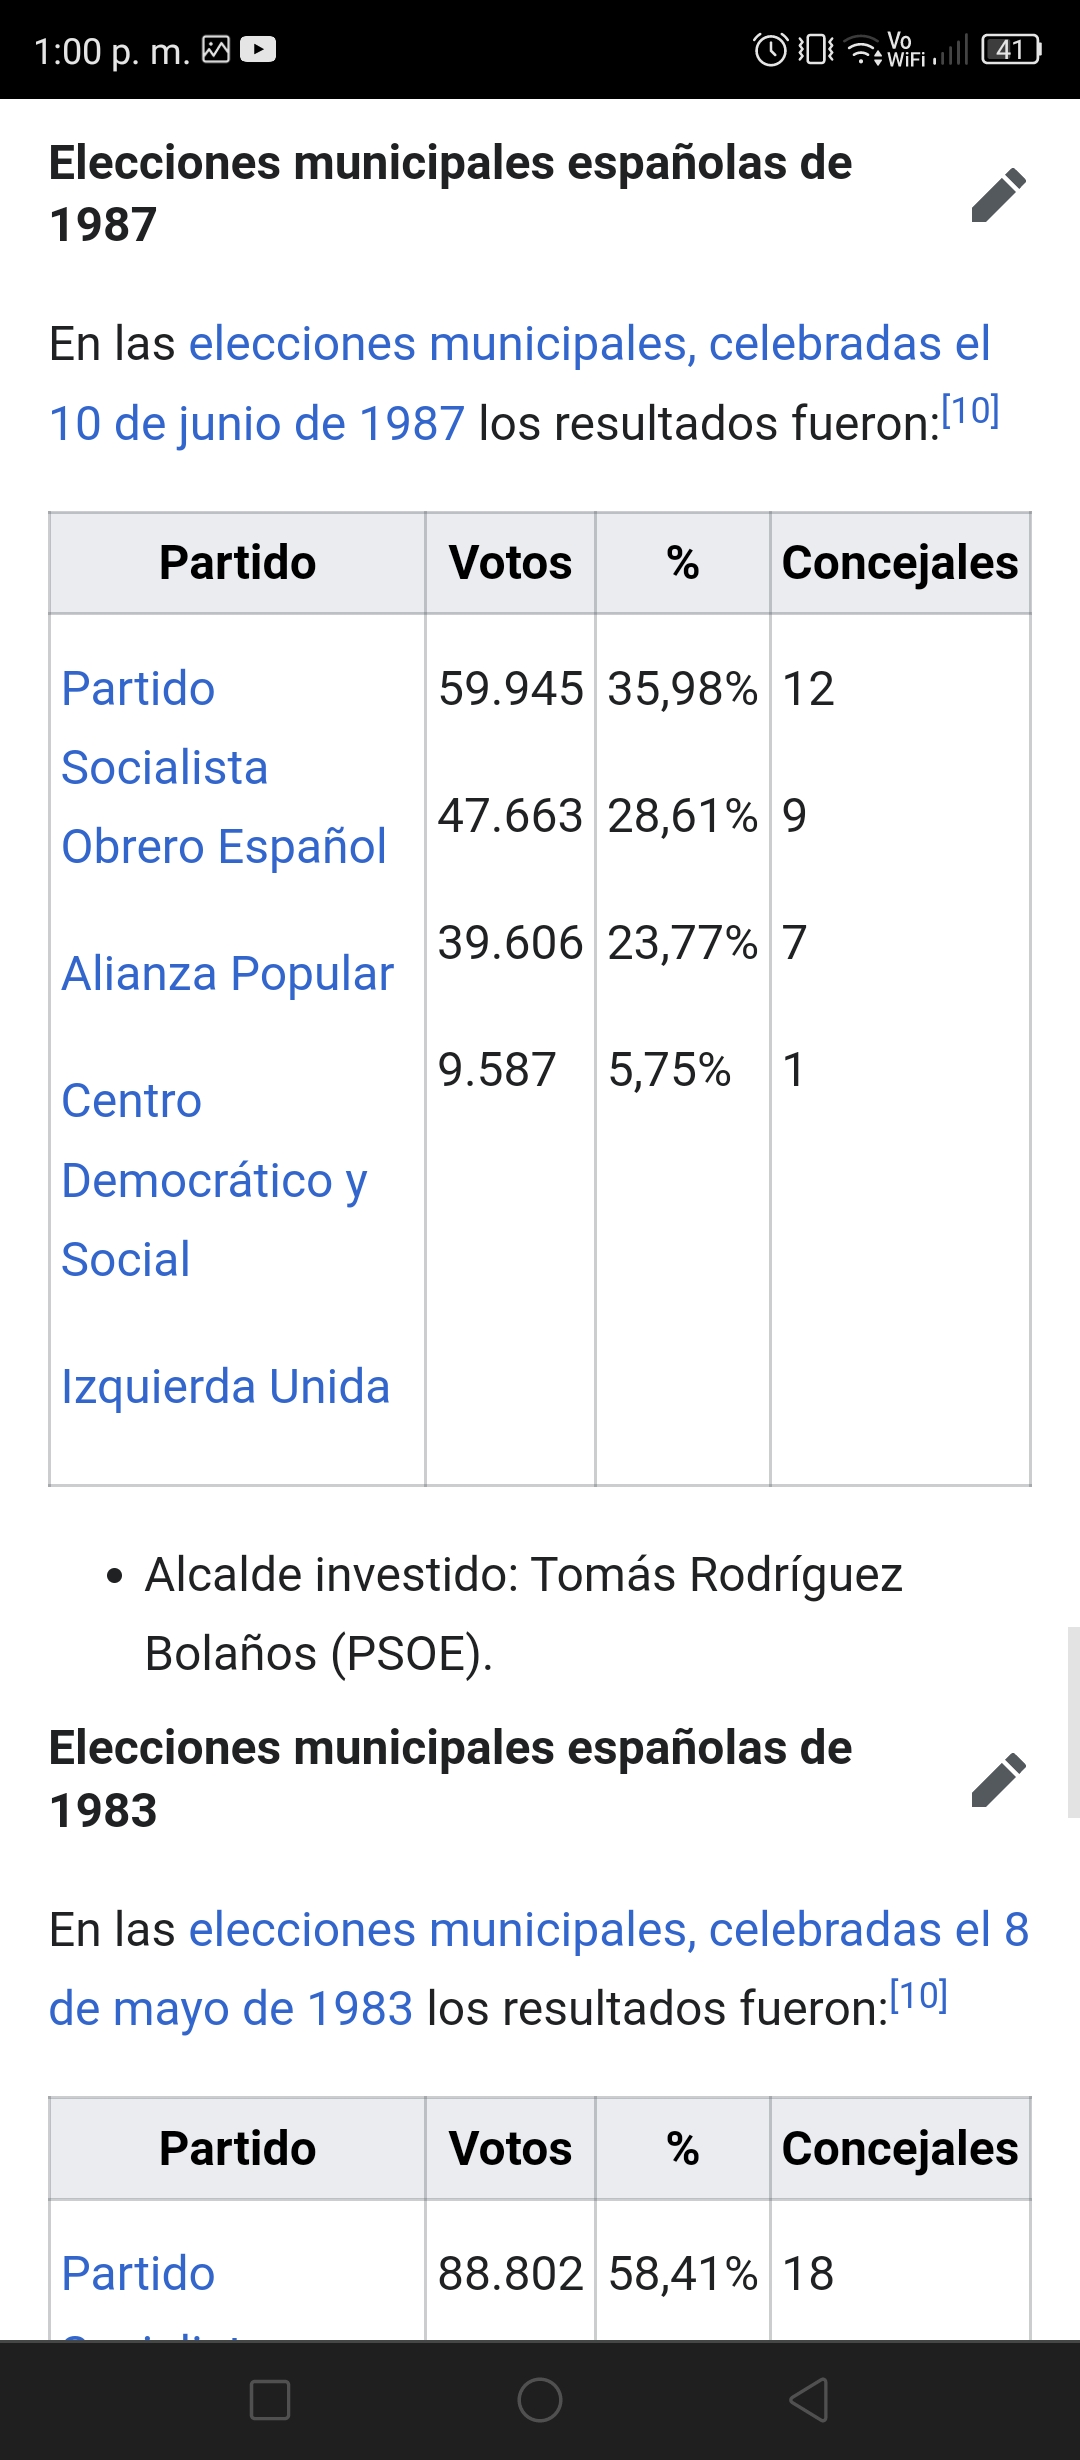Screen dimensions: 1080x2460
Task: Open the Alianza Popular link
Action: click(x=228, y=973)
